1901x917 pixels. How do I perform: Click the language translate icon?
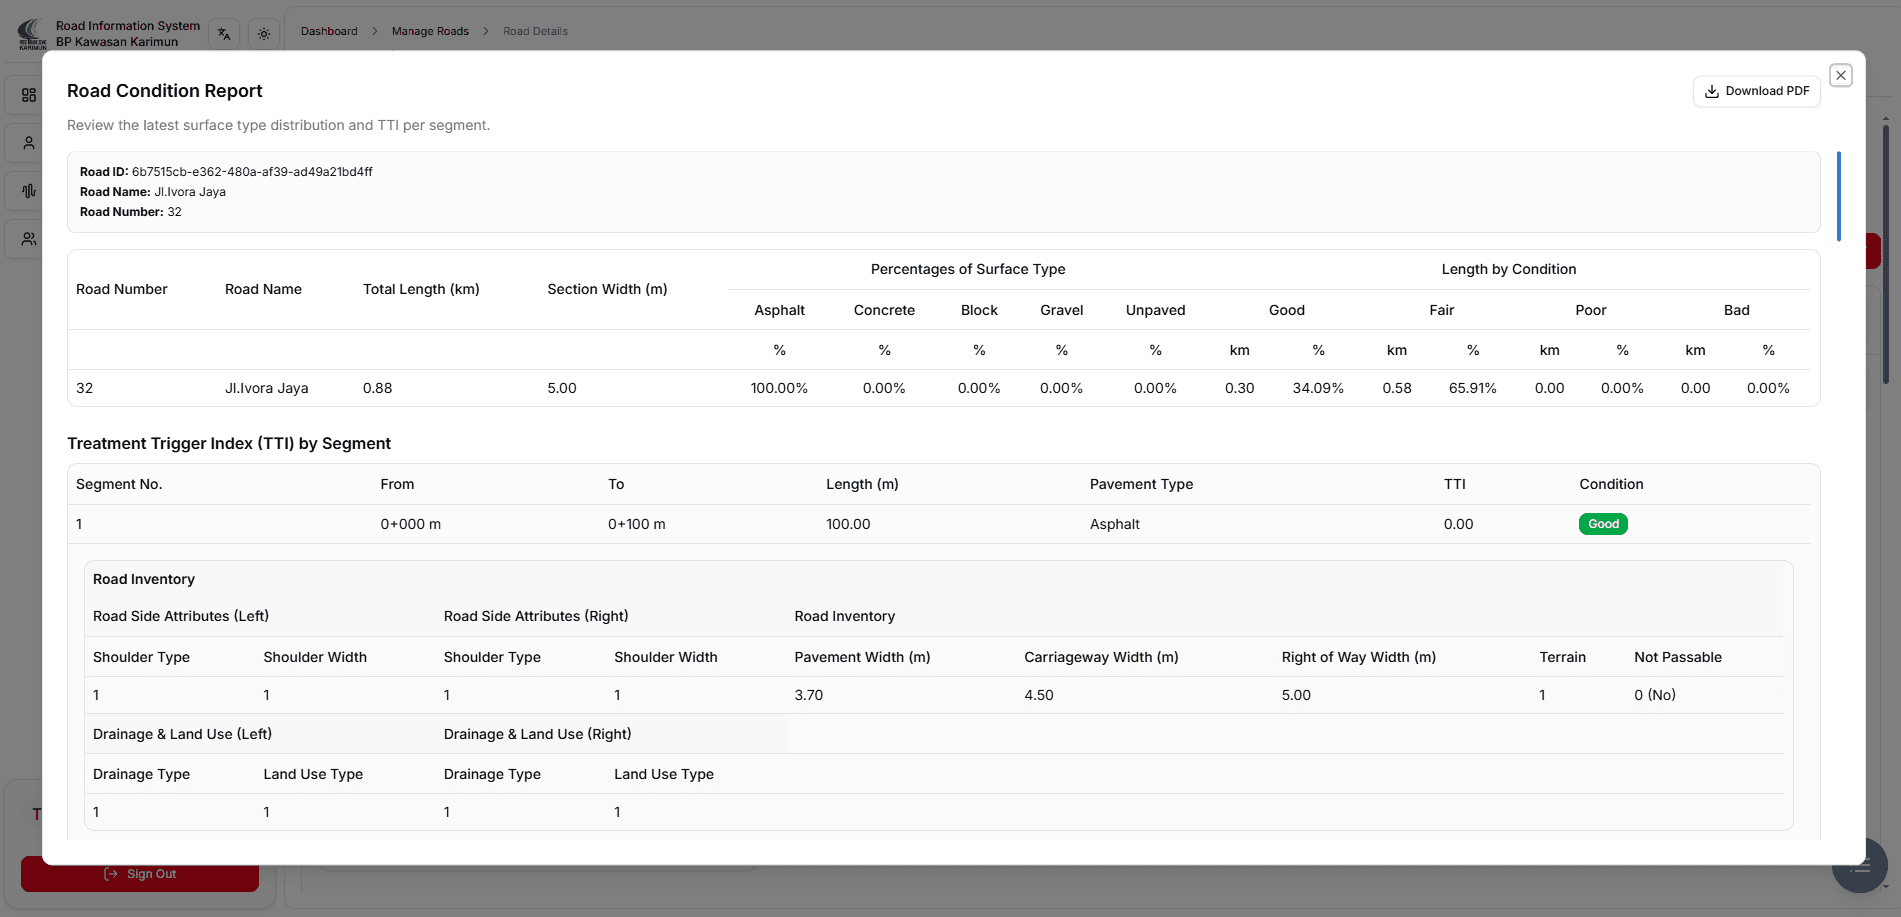click(x=224, y=34)
